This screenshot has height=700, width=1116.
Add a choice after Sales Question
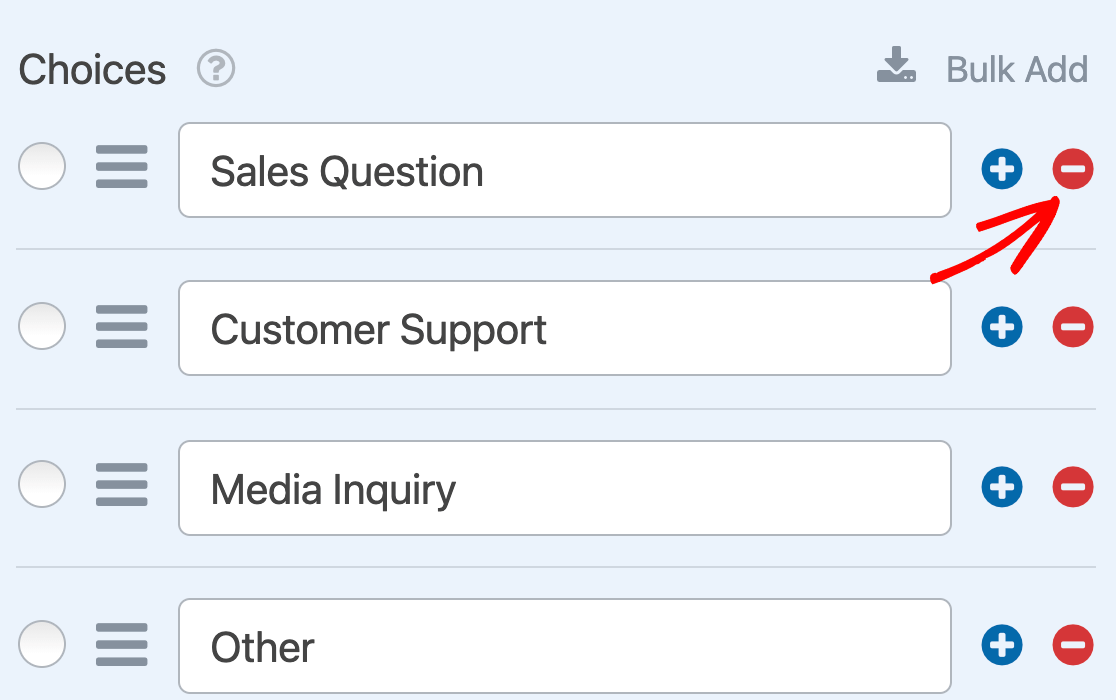tap(1002, 170)
